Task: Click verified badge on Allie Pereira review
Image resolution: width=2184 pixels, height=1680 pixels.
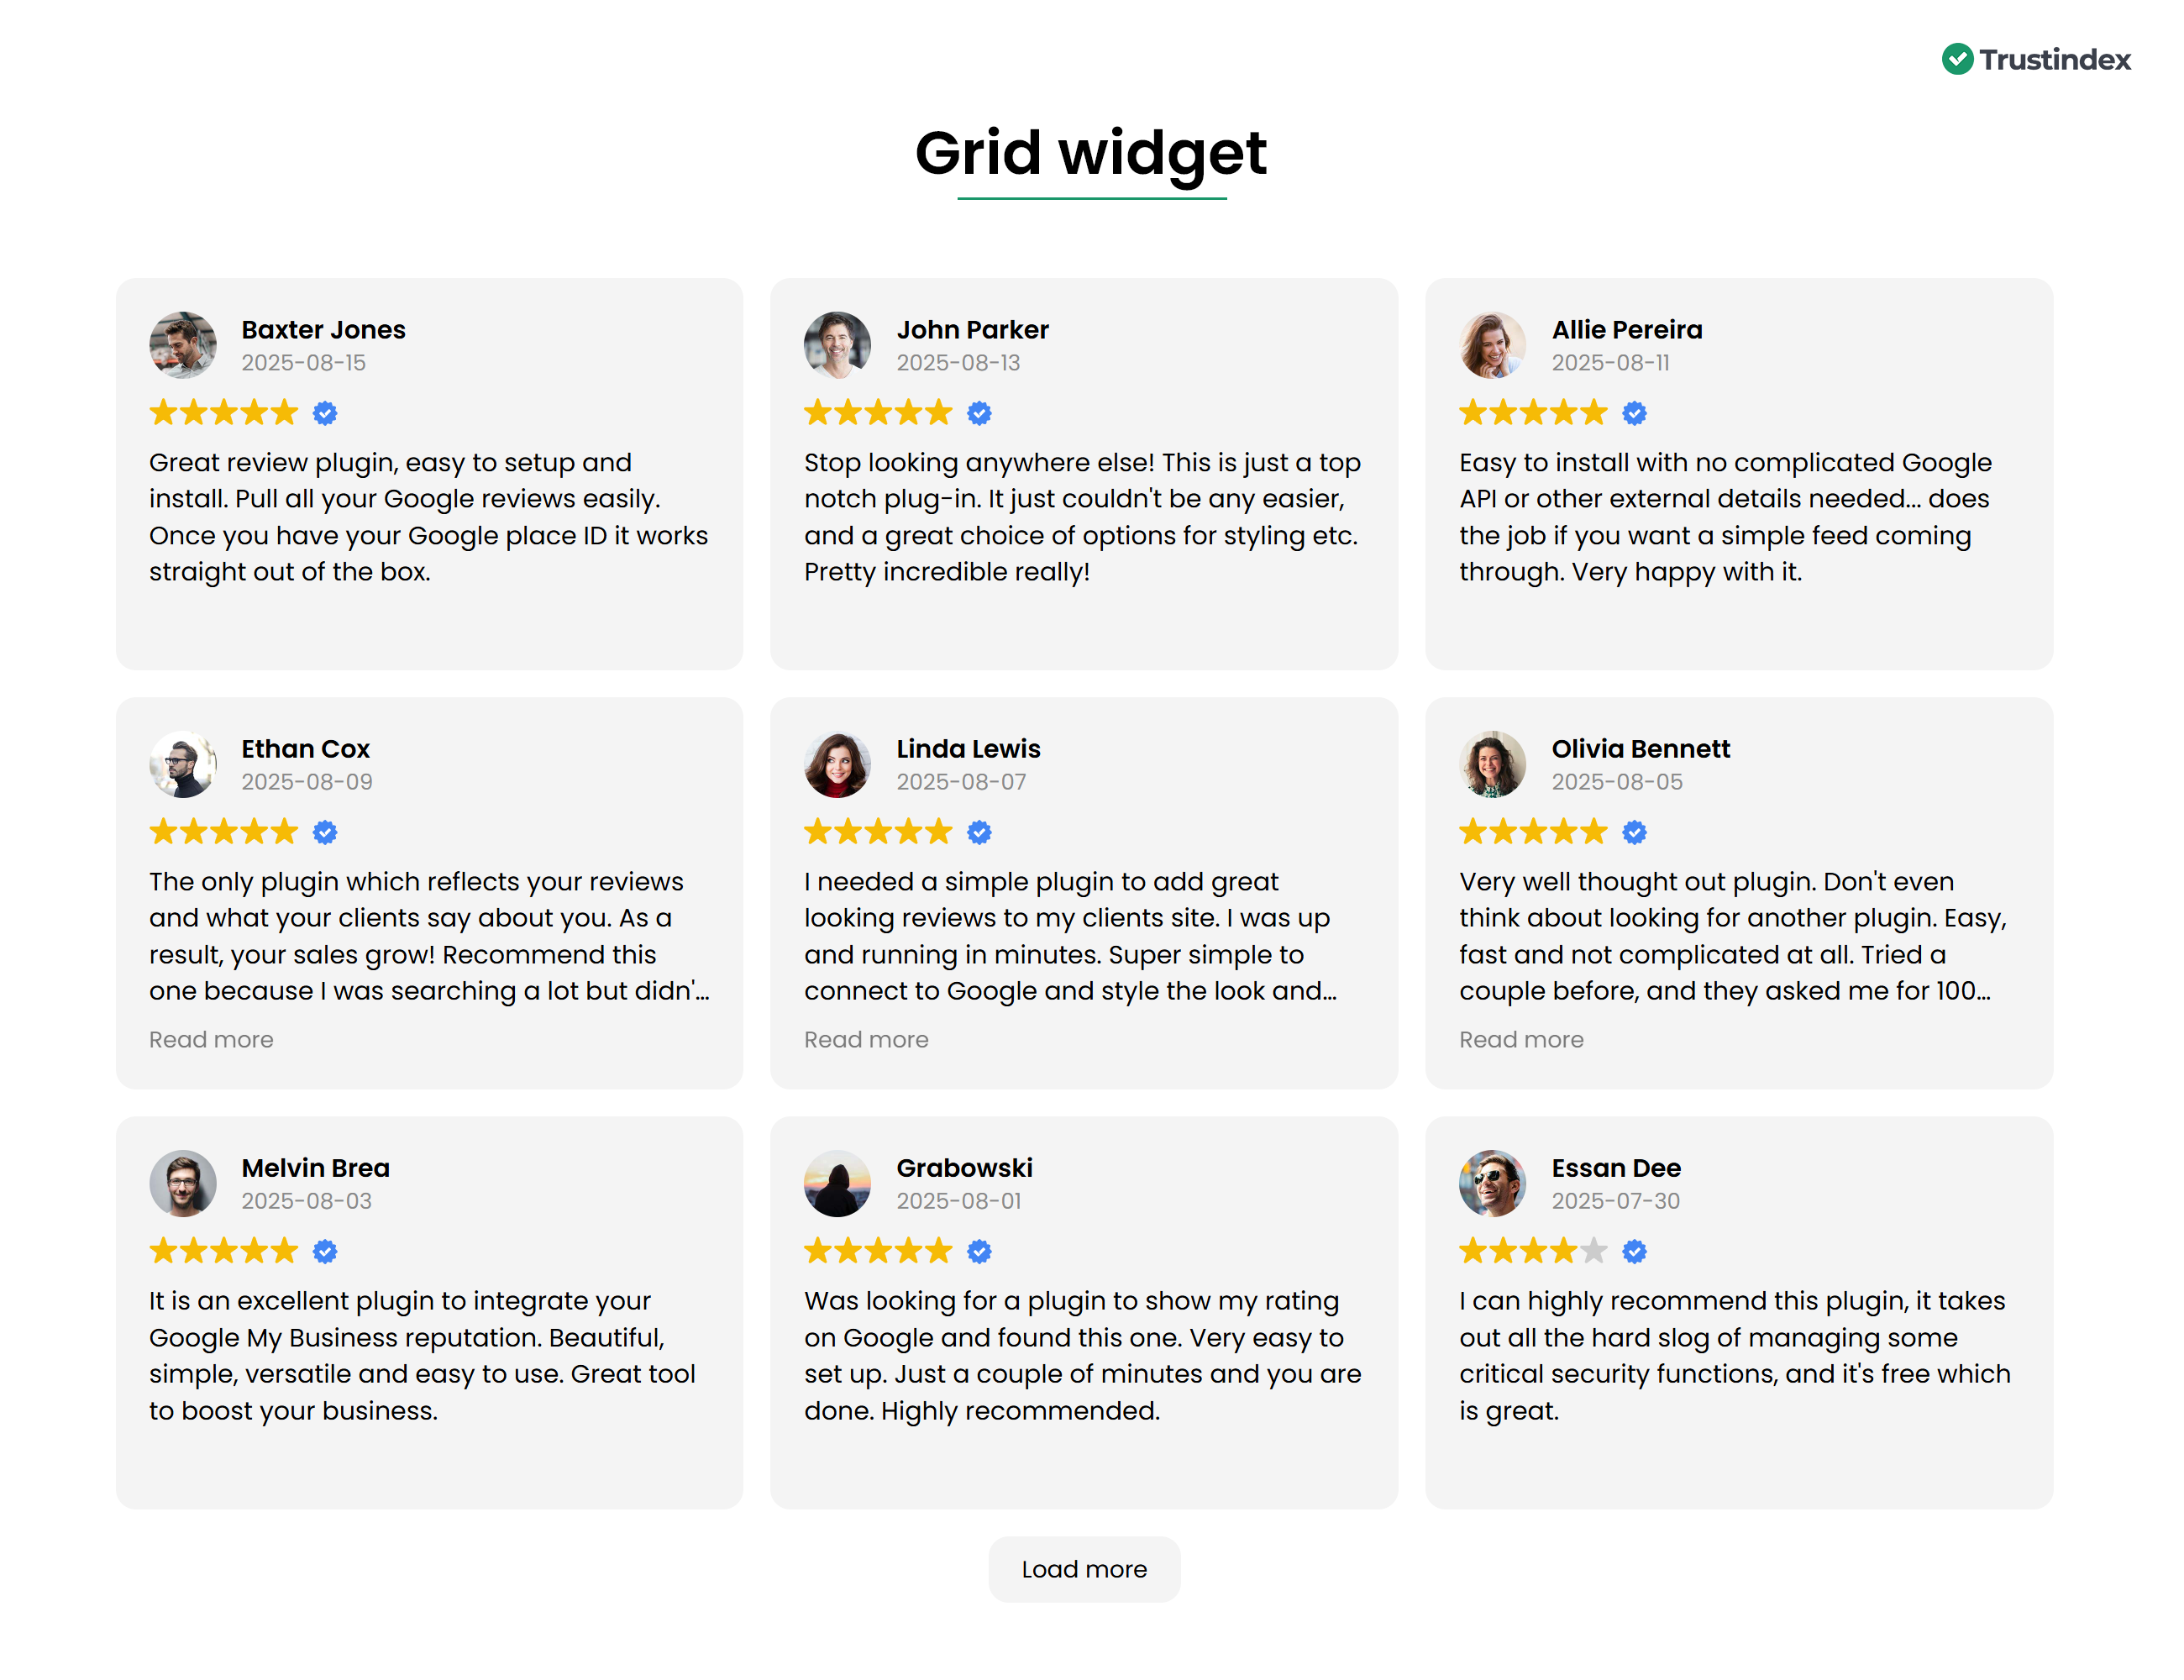Action: pyautogui.click(x=1634, y=413)
